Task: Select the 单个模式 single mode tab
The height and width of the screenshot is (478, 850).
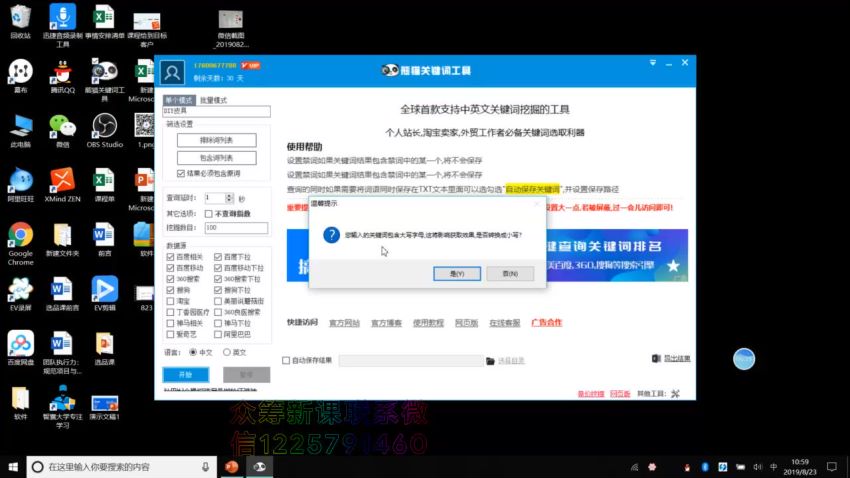Action: pyautogui.click(x=179, y=100)
